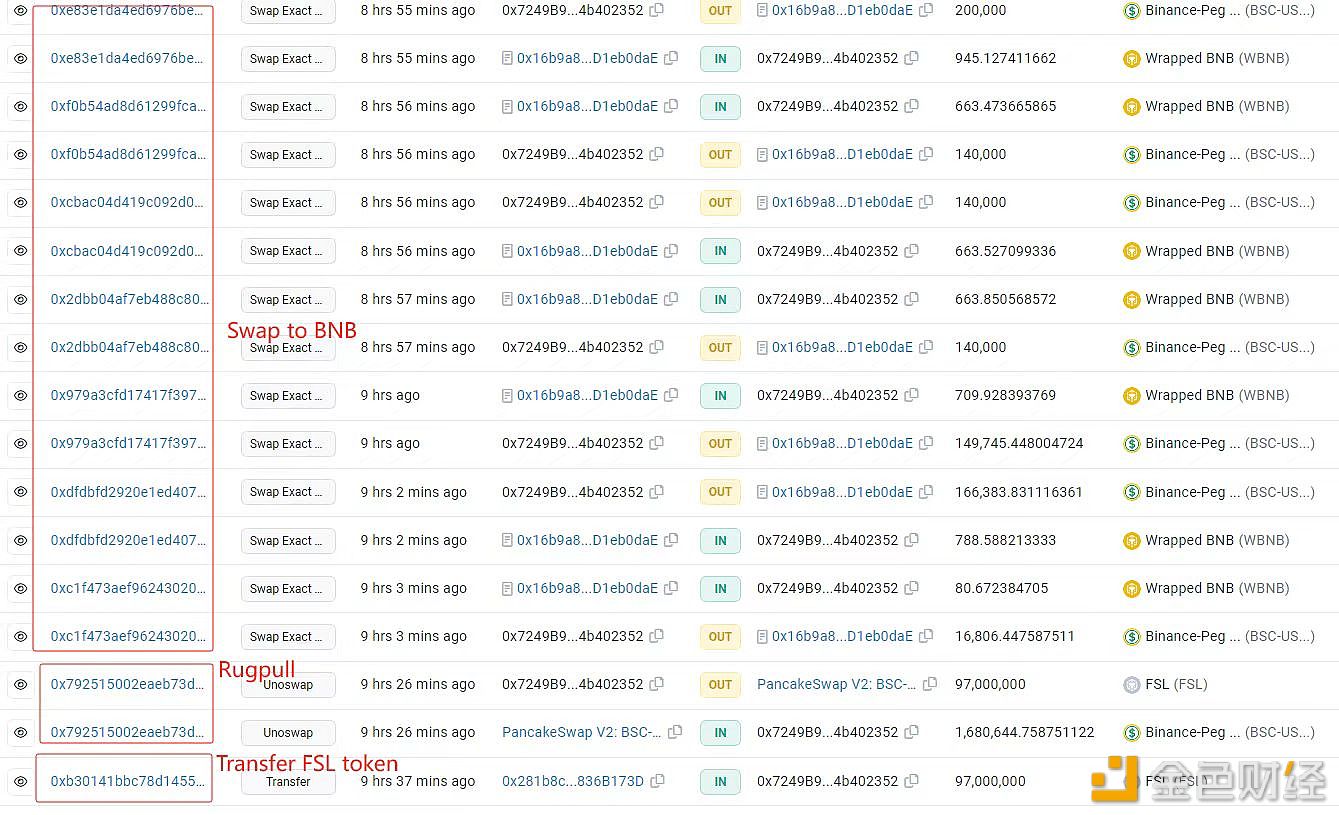Screen dimensions: 1339x815
Task: Open sender 0x16b9a8...D1eb0daE in the 945.127411662 row
Action: point(587,59)
